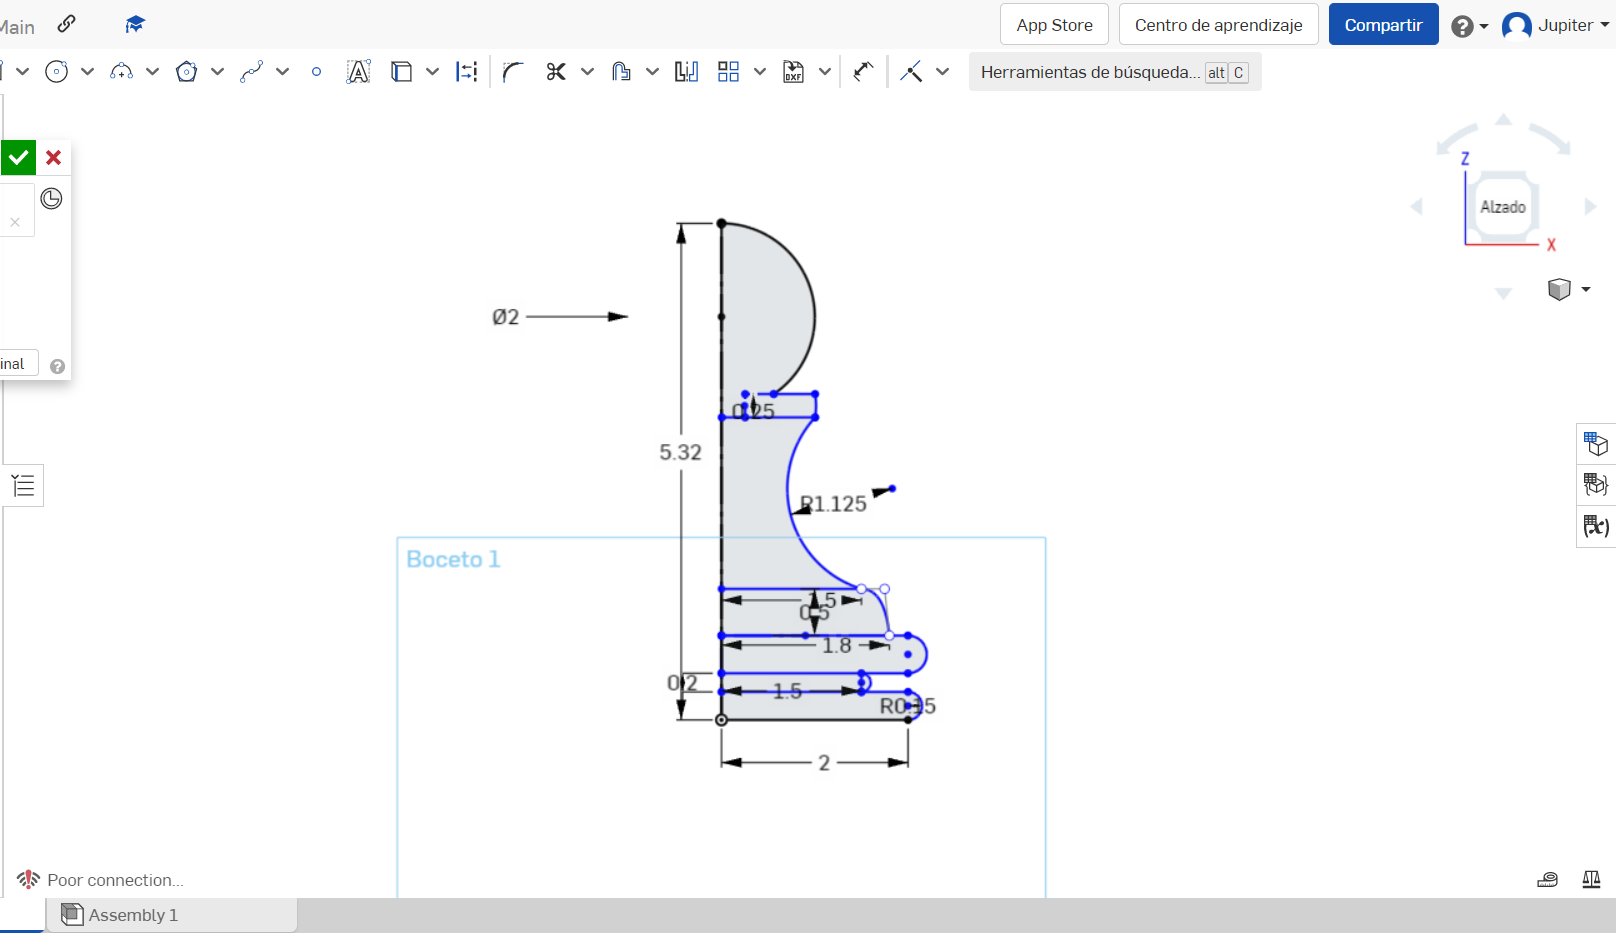Screen dimensions: 1616x933
Task: Expand the Trim tool dropdown arrow
Action: [x=588, y=72]
